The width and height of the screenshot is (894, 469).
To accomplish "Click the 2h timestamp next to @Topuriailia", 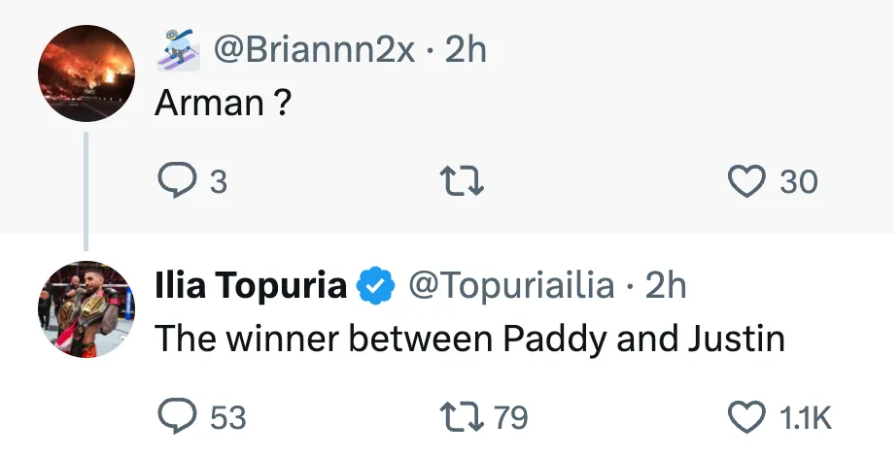I will point(666,286).
